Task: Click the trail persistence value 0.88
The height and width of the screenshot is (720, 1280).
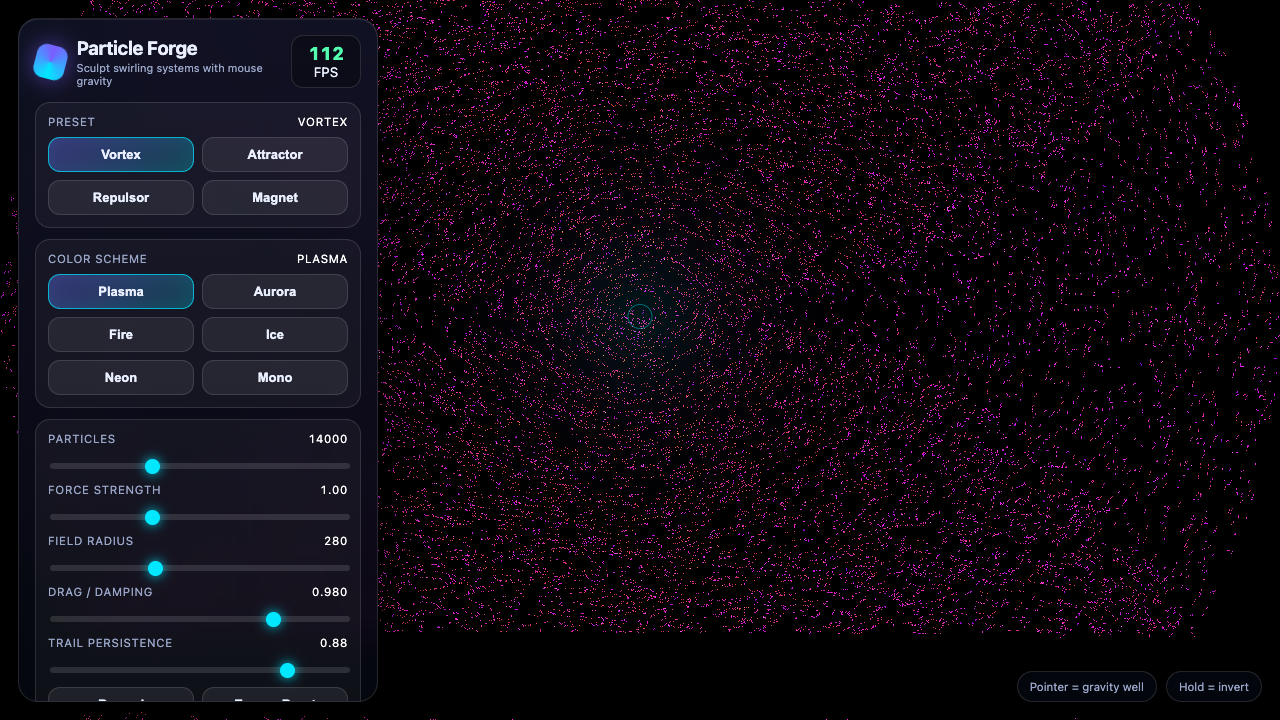Action: (x=334, y=643)
